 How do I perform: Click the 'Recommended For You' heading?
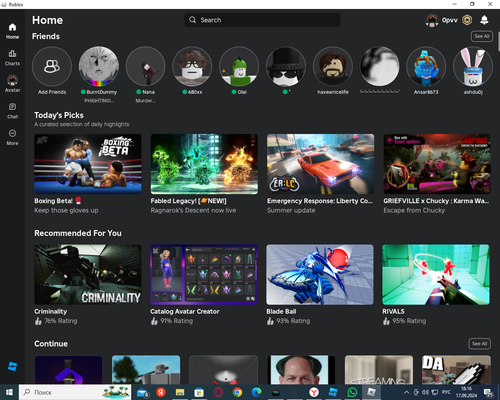click(x=78, y=233)
